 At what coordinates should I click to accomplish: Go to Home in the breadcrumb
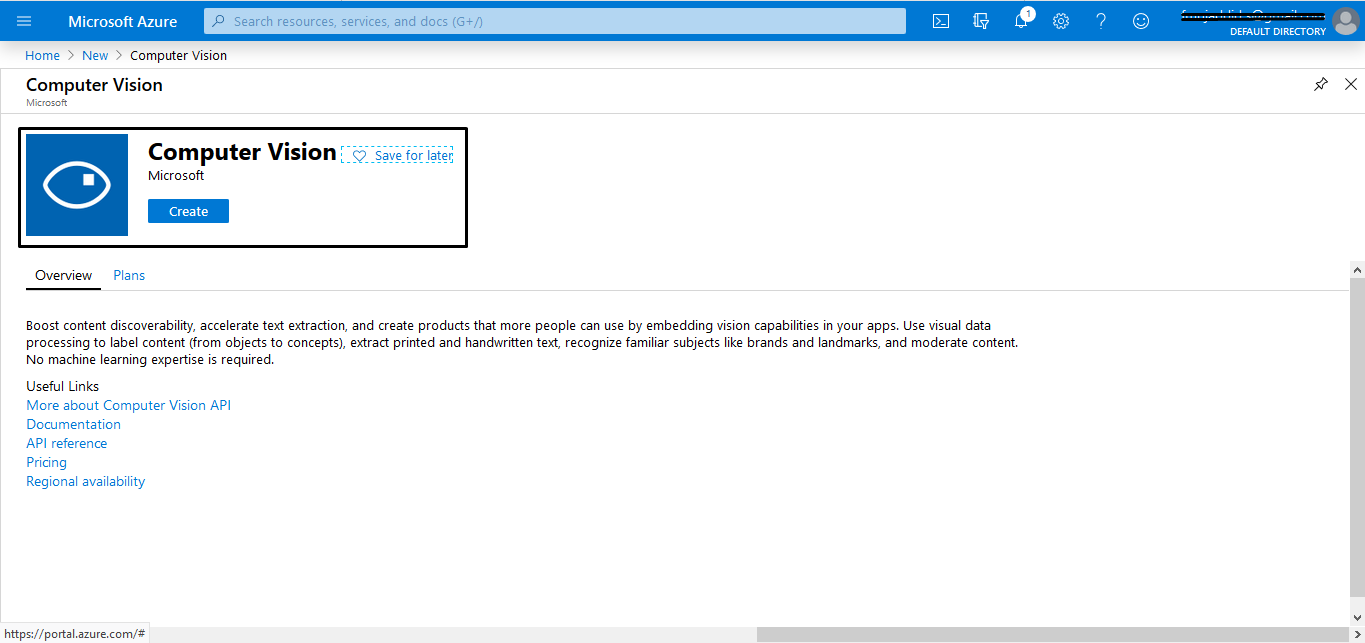[x=43, y=56]
